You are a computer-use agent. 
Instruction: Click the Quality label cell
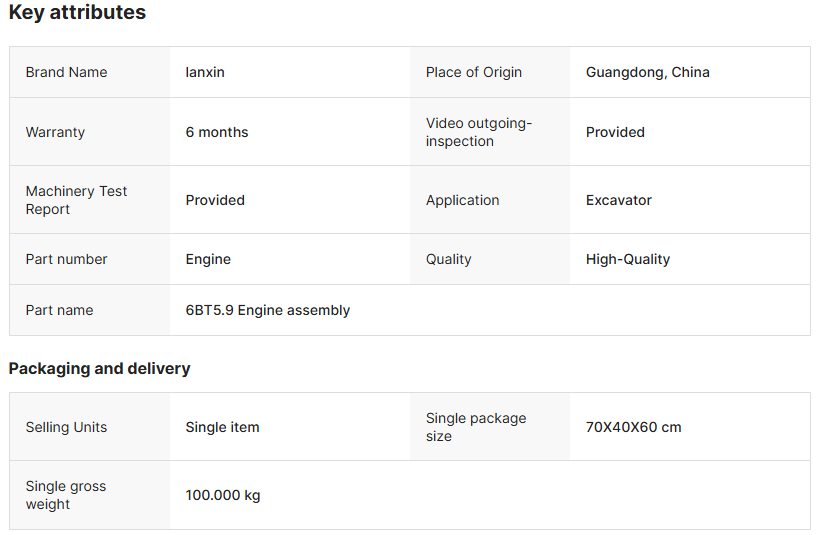click(448, 259)
